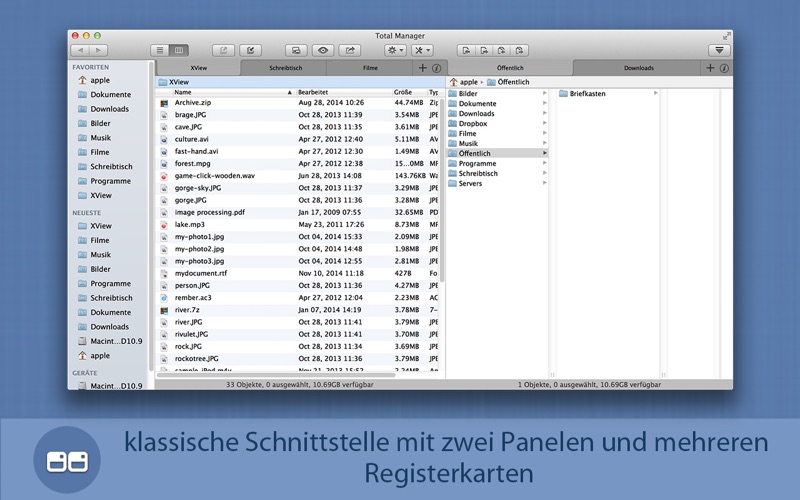This screenshot has height=500, width=800.
Task: Click the XView path bar in left panel
Action: click(300, 82)
